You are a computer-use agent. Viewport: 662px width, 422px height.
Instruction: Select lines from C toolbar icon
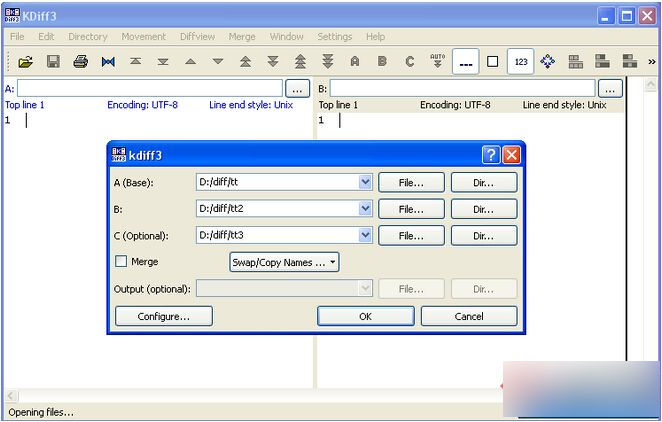click(410, 62)
